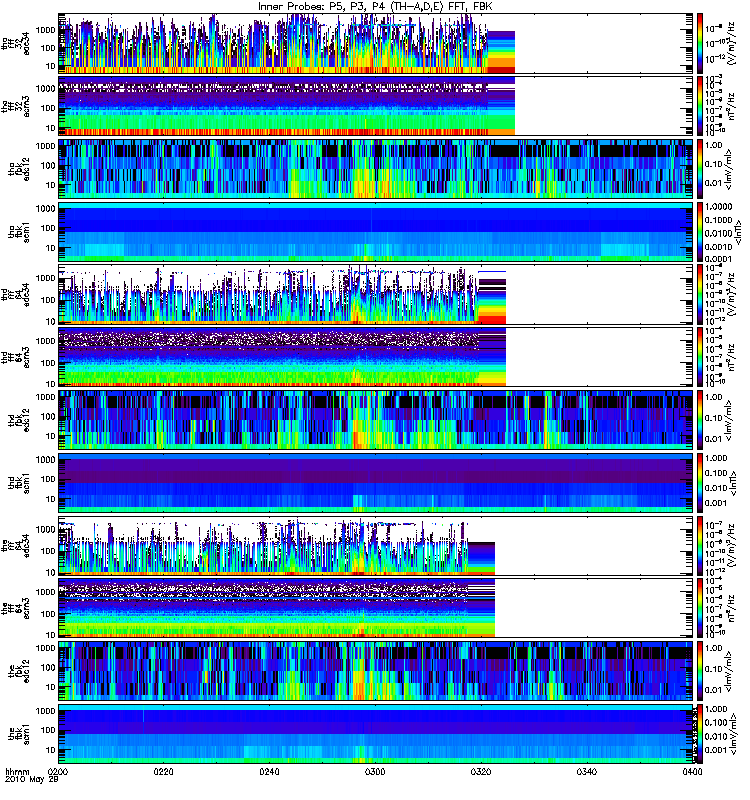Click the 0200 time axis label

click(58, 771)
